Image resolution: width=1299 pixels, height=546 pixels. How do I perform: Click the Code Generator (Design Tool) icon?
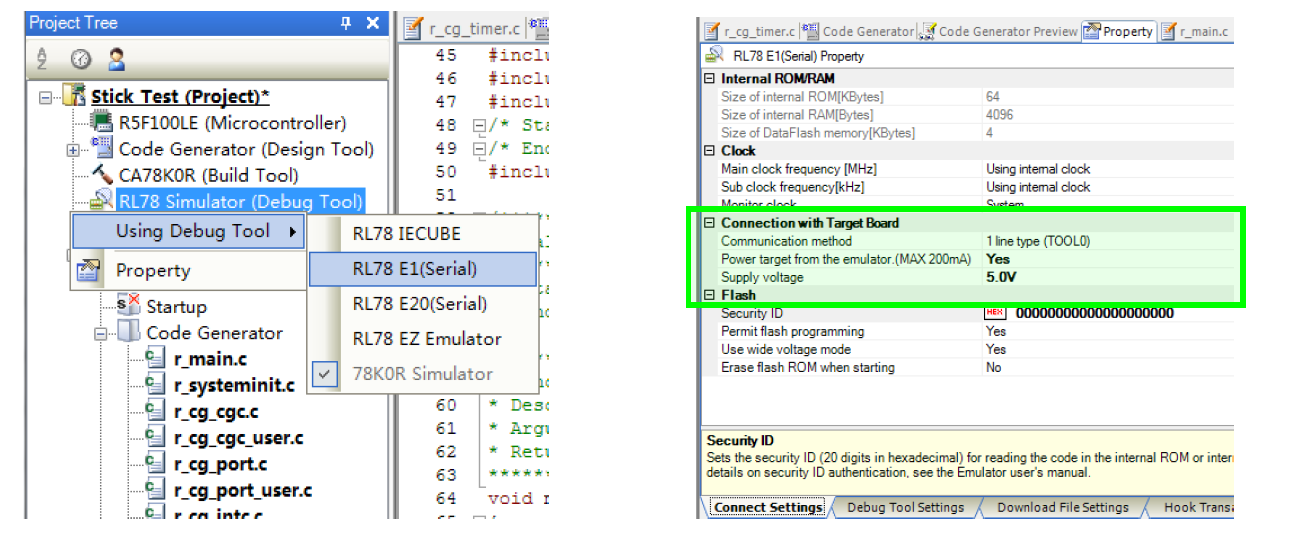pos(103,148)
